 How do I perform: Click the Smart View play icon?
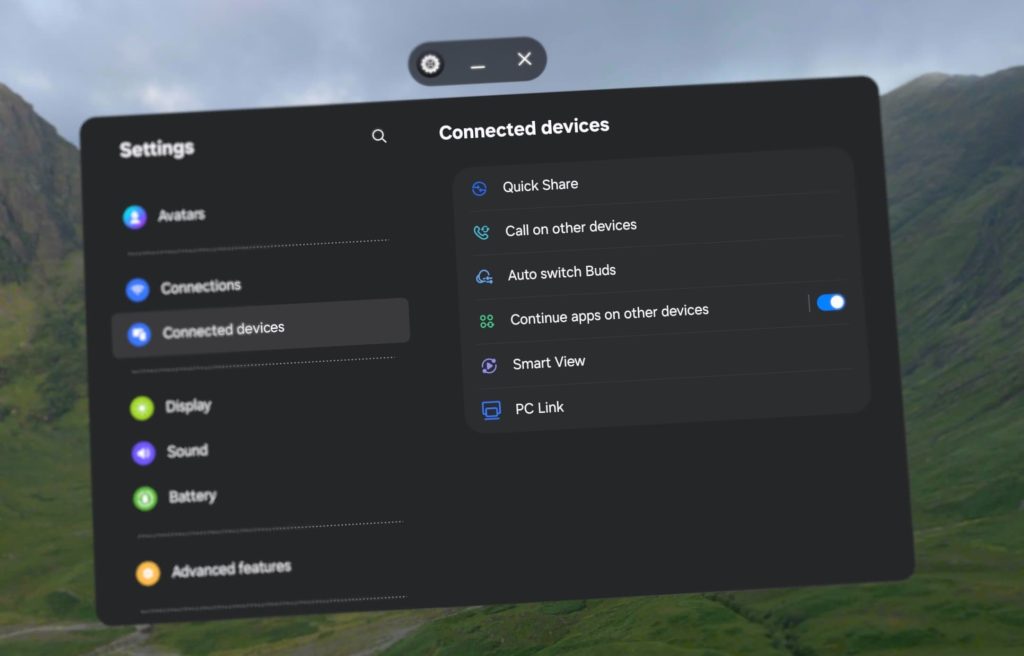pos(488,365)
